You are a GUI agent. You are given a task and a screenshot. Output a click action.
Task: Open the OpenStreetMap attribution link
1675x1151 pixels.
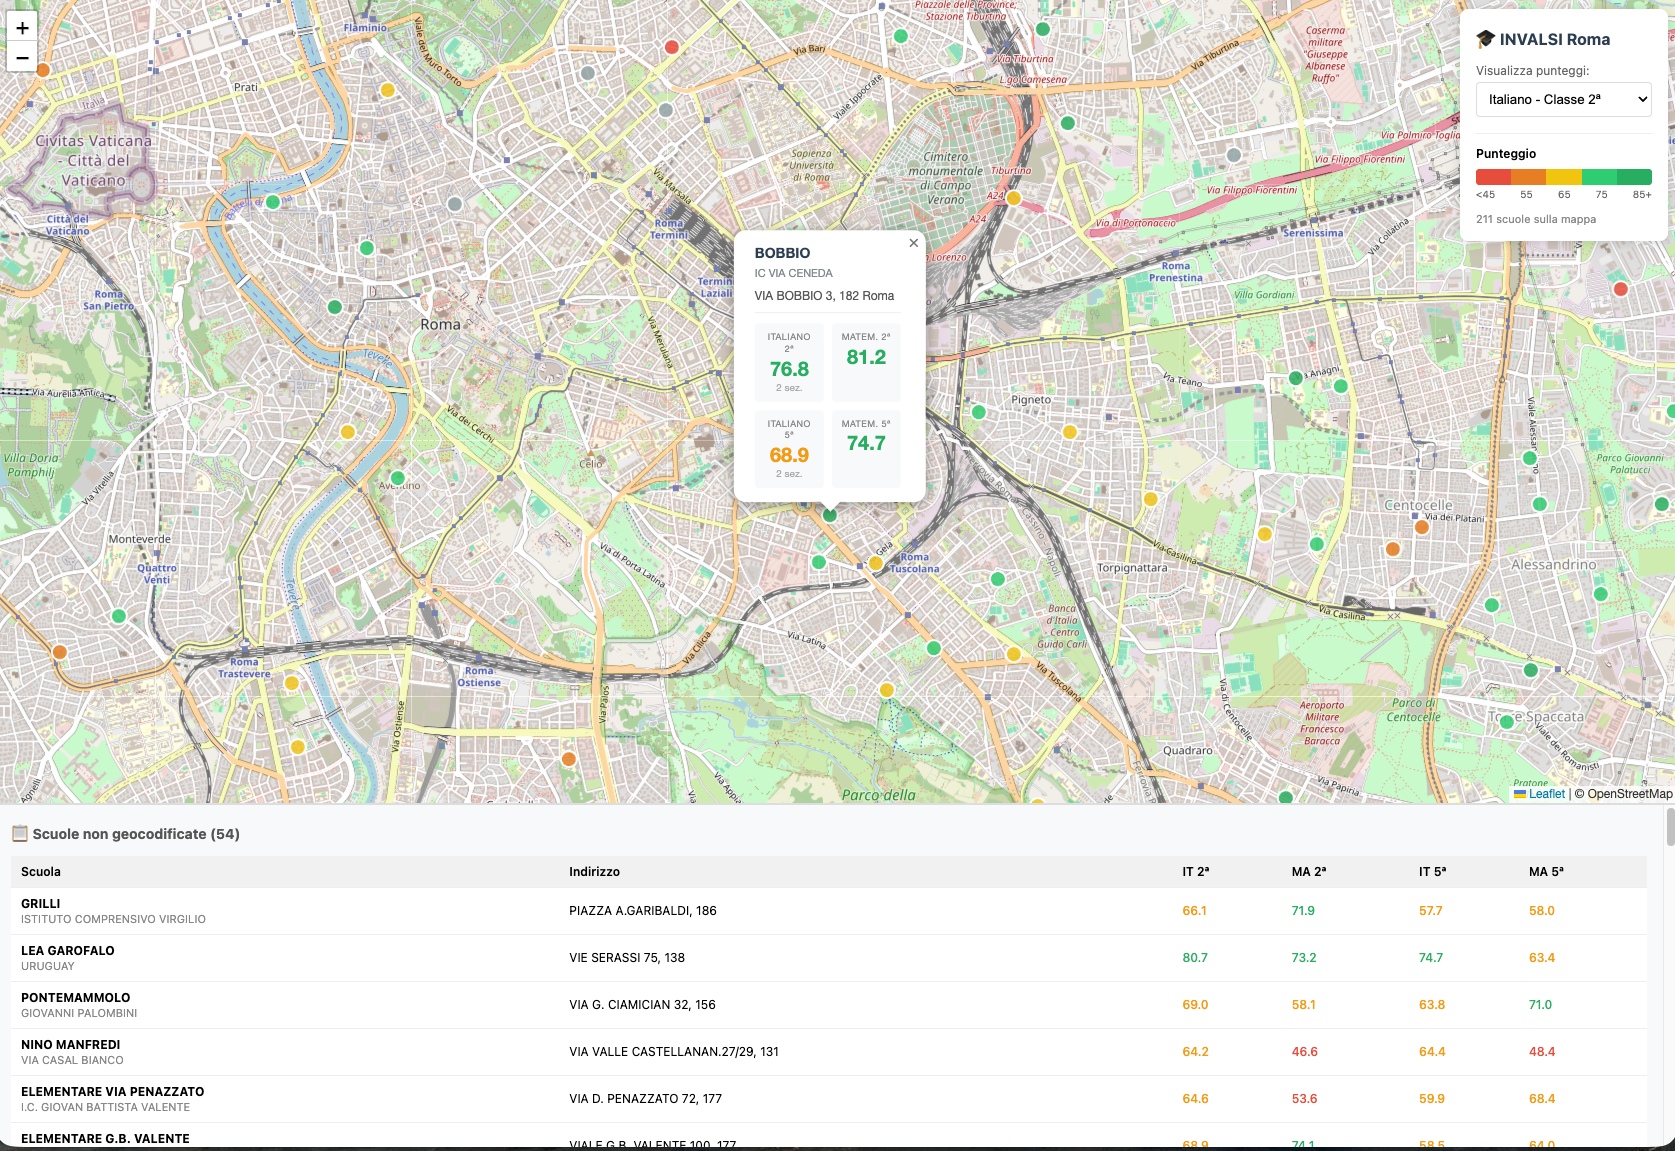click(x=1629, y=794)
